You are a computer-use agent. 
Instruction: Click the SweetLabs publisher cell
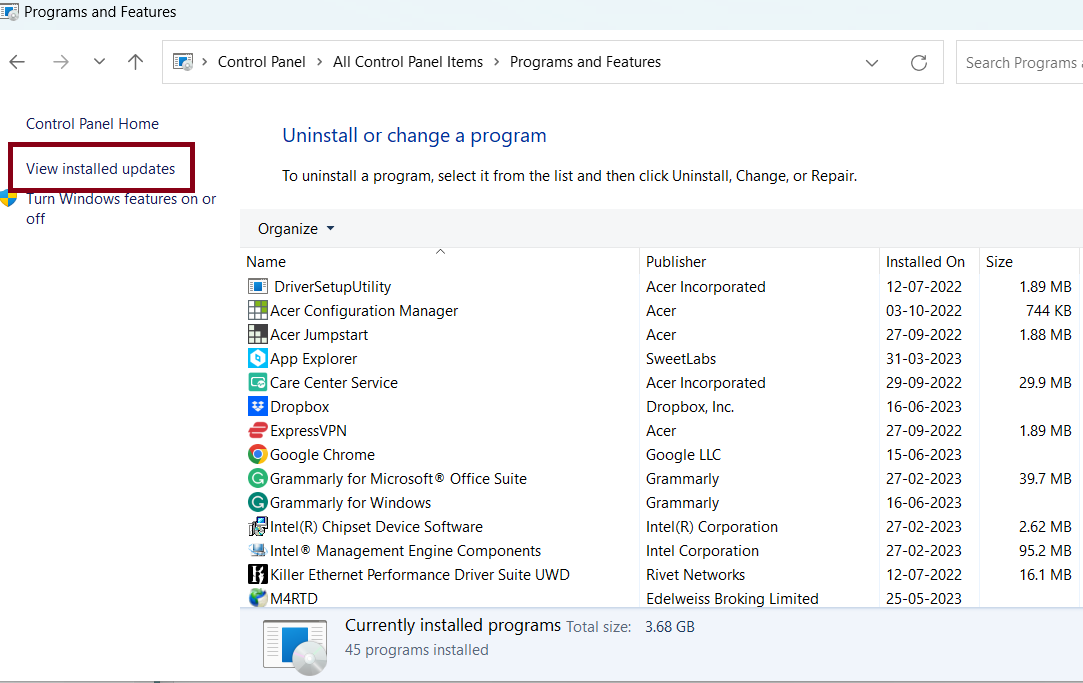pos(681,359)
